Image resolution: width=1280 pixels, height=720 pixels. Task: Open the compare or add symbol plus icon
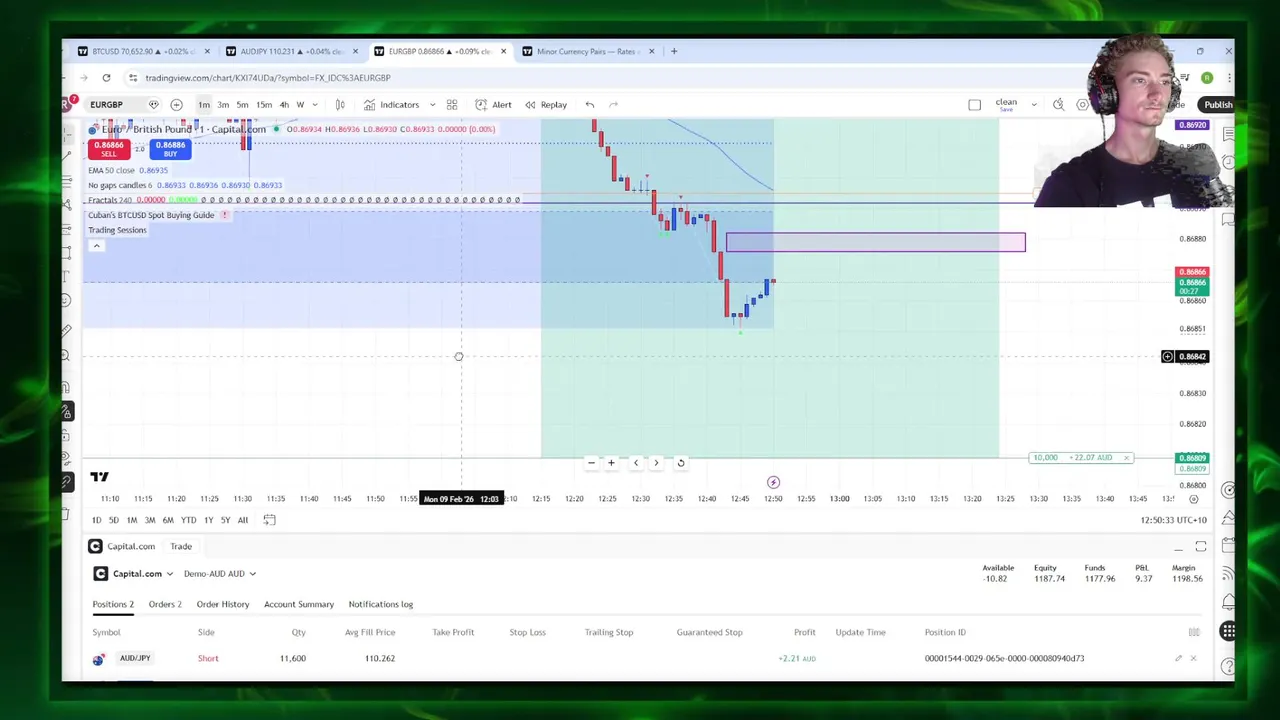coord(176,104)
